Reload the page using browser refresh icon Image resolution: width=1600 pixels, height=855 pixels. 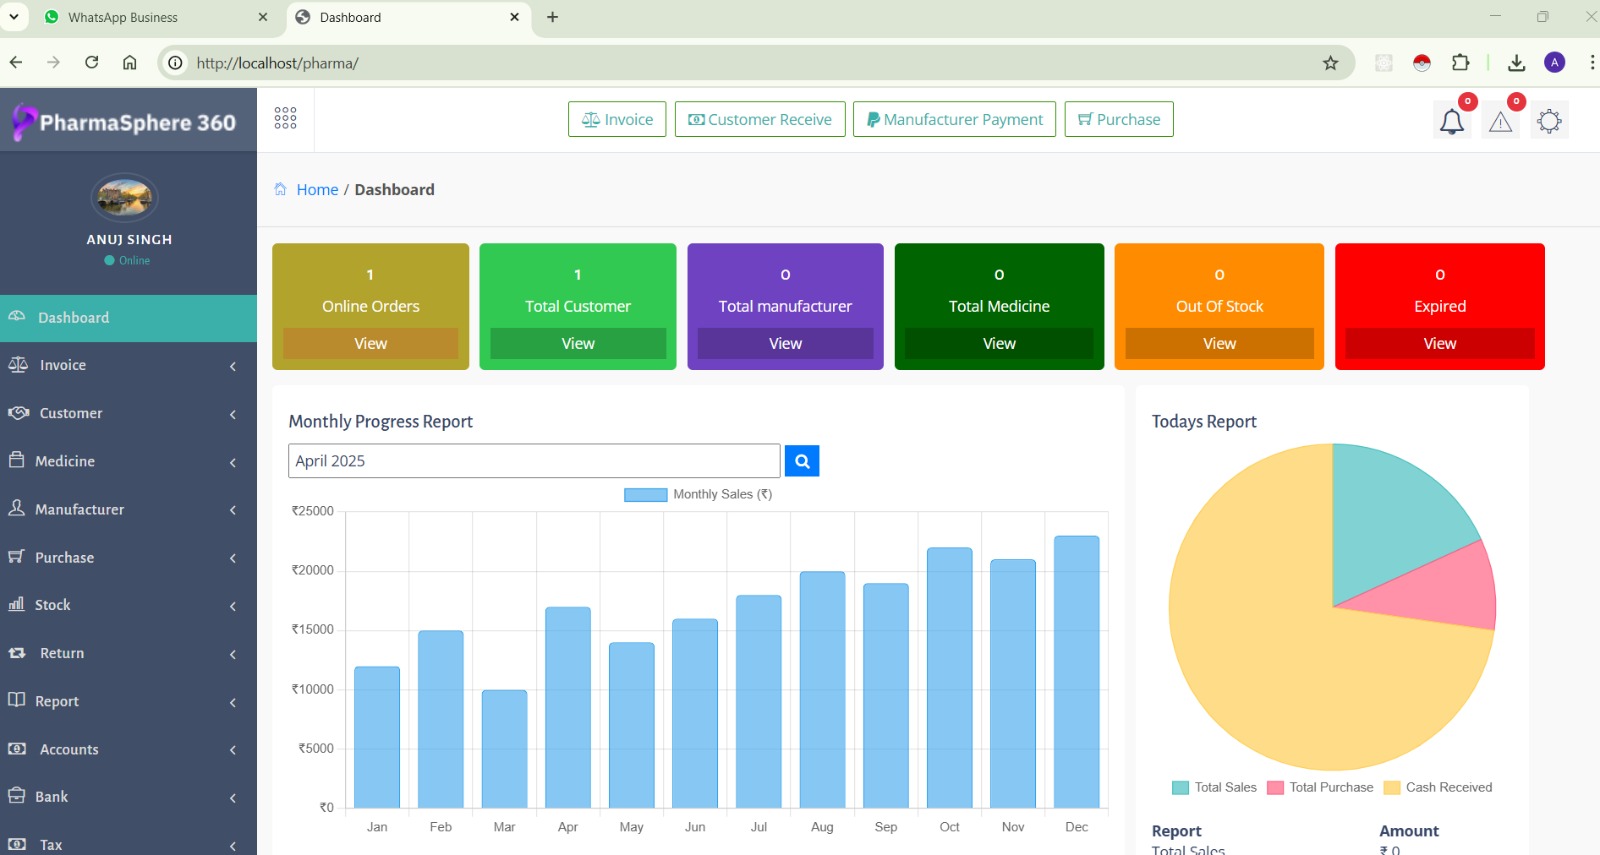tap(91, 63)
